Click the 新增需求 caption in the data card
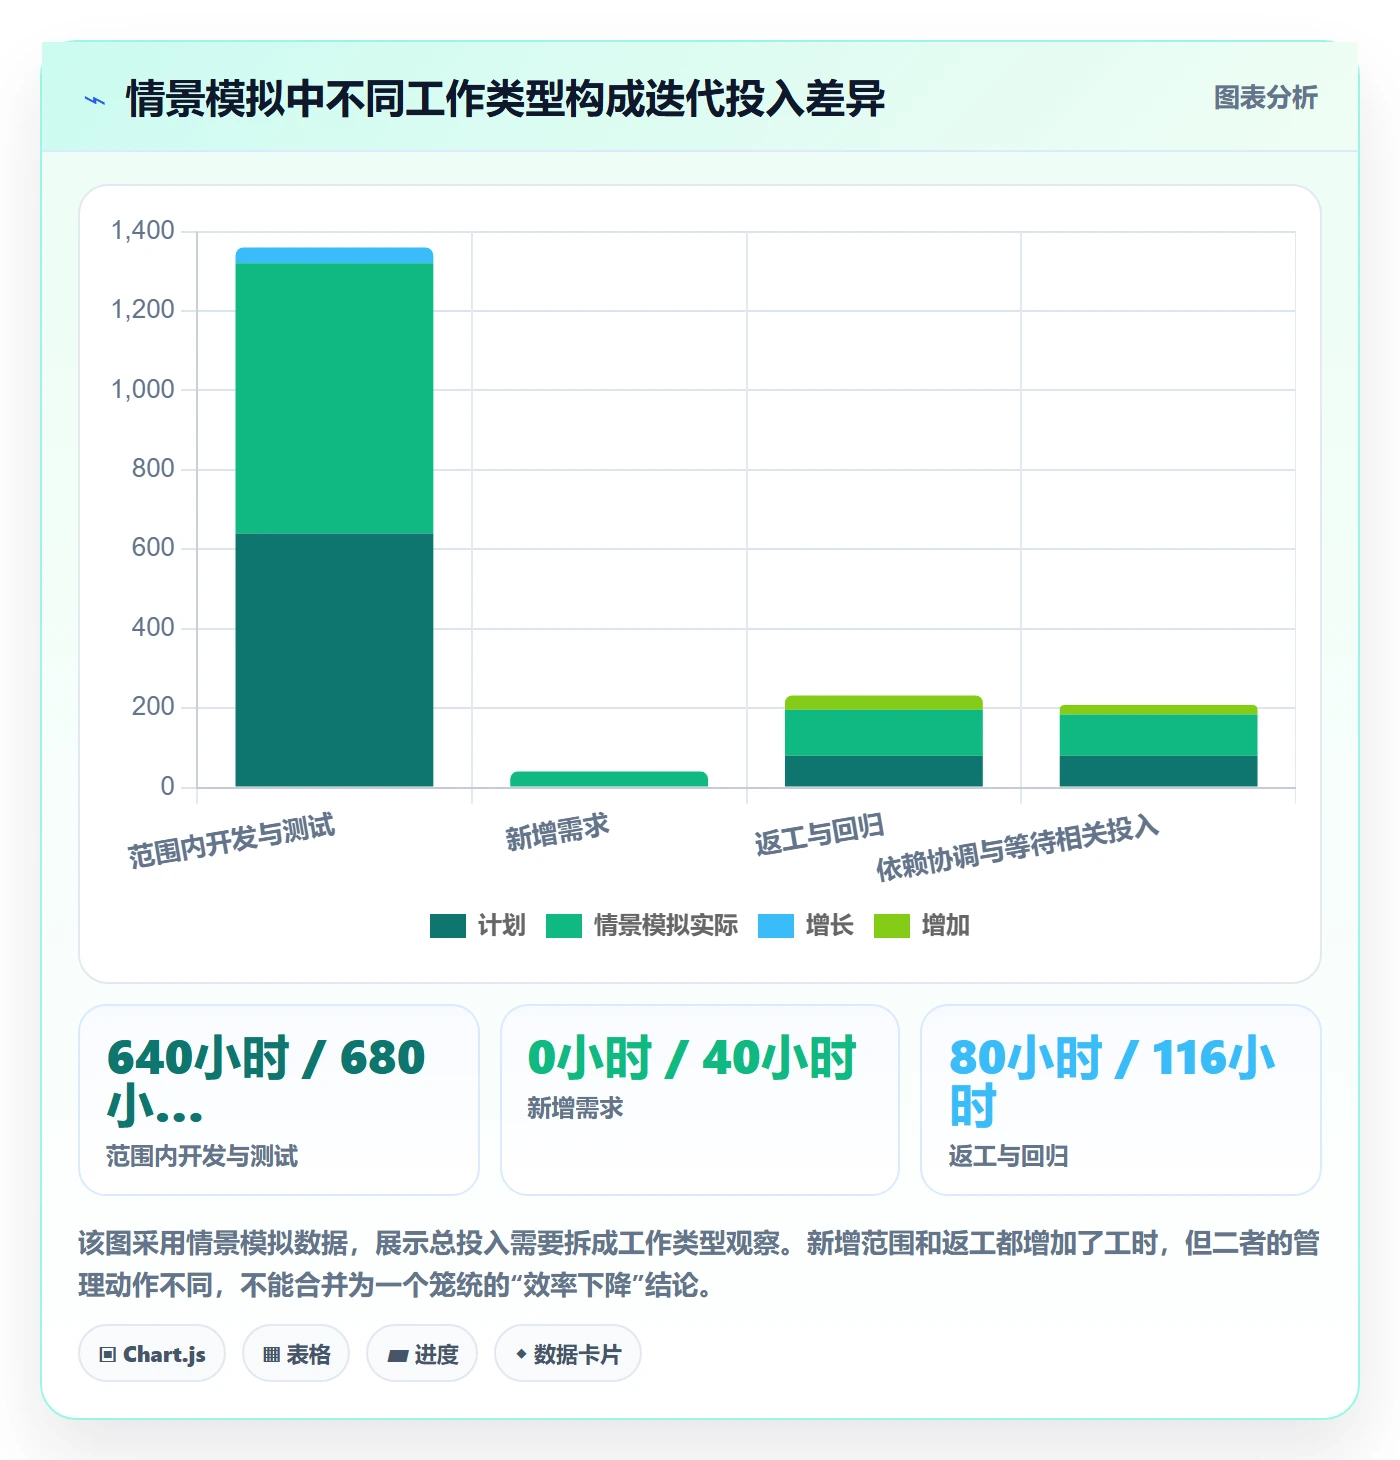Screen dimensions: 1400x1460 [575, 1108]
